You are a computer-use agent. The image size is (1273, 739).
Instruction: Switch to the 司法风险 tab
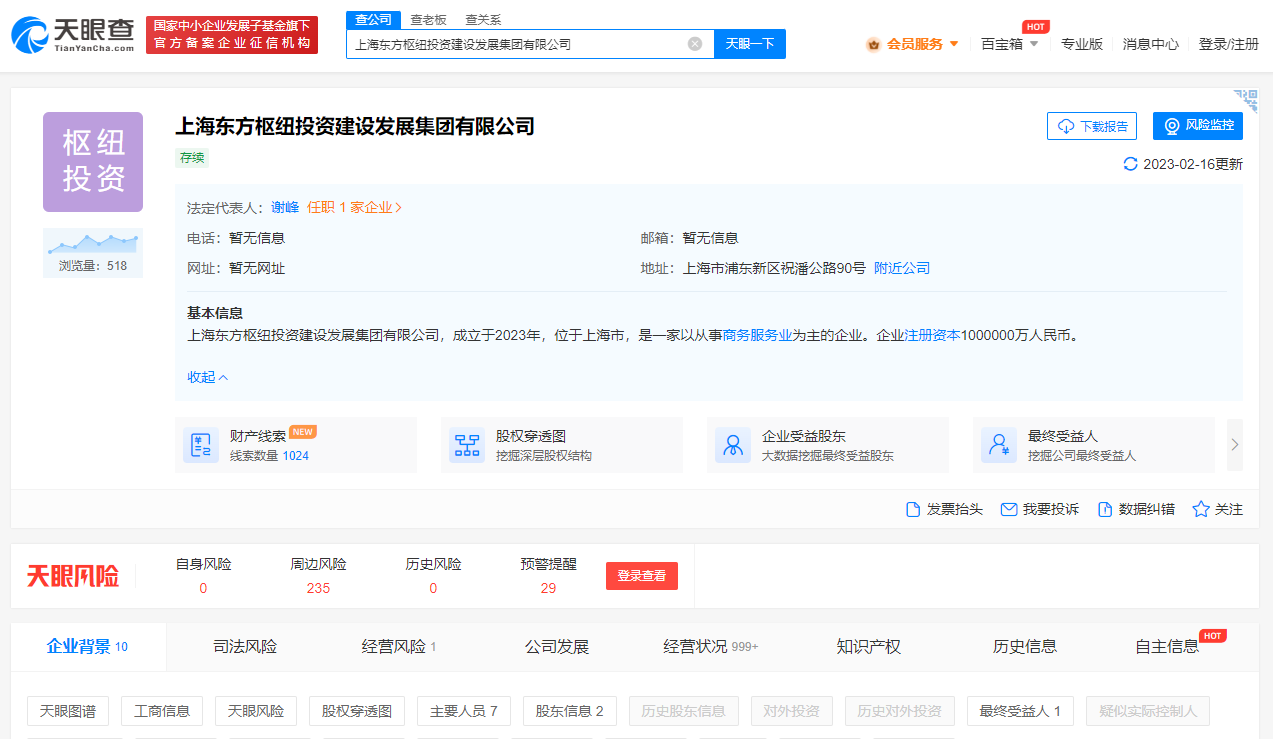245,647
